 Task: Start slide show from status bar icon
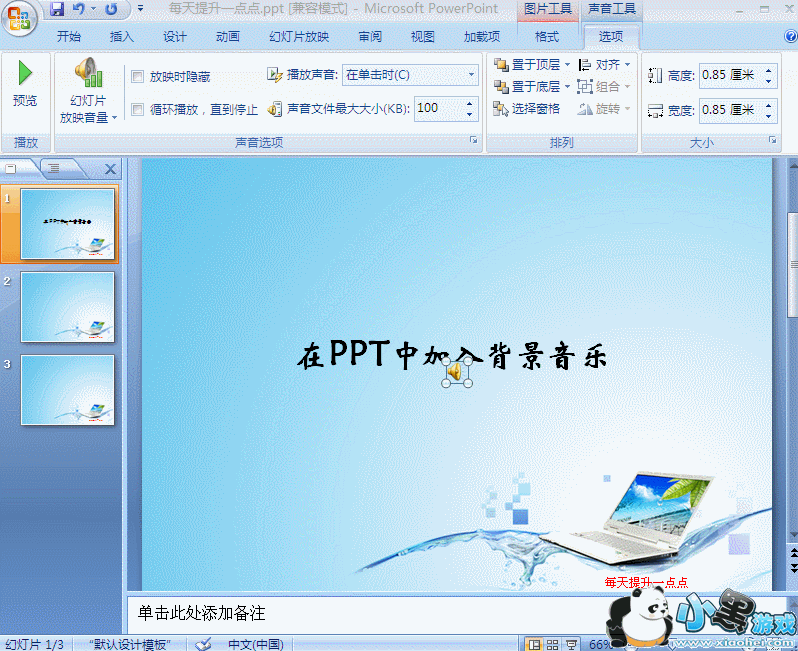572,645
